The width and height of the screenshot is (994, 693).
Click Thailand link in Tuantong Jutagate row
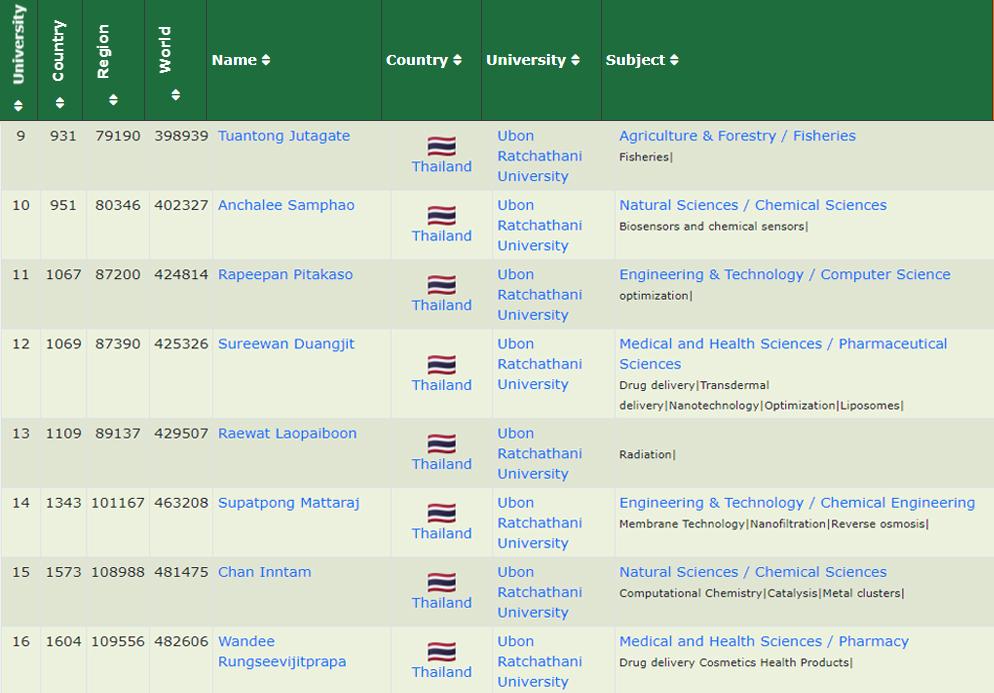pyautogui.click(x=441, y=166)
